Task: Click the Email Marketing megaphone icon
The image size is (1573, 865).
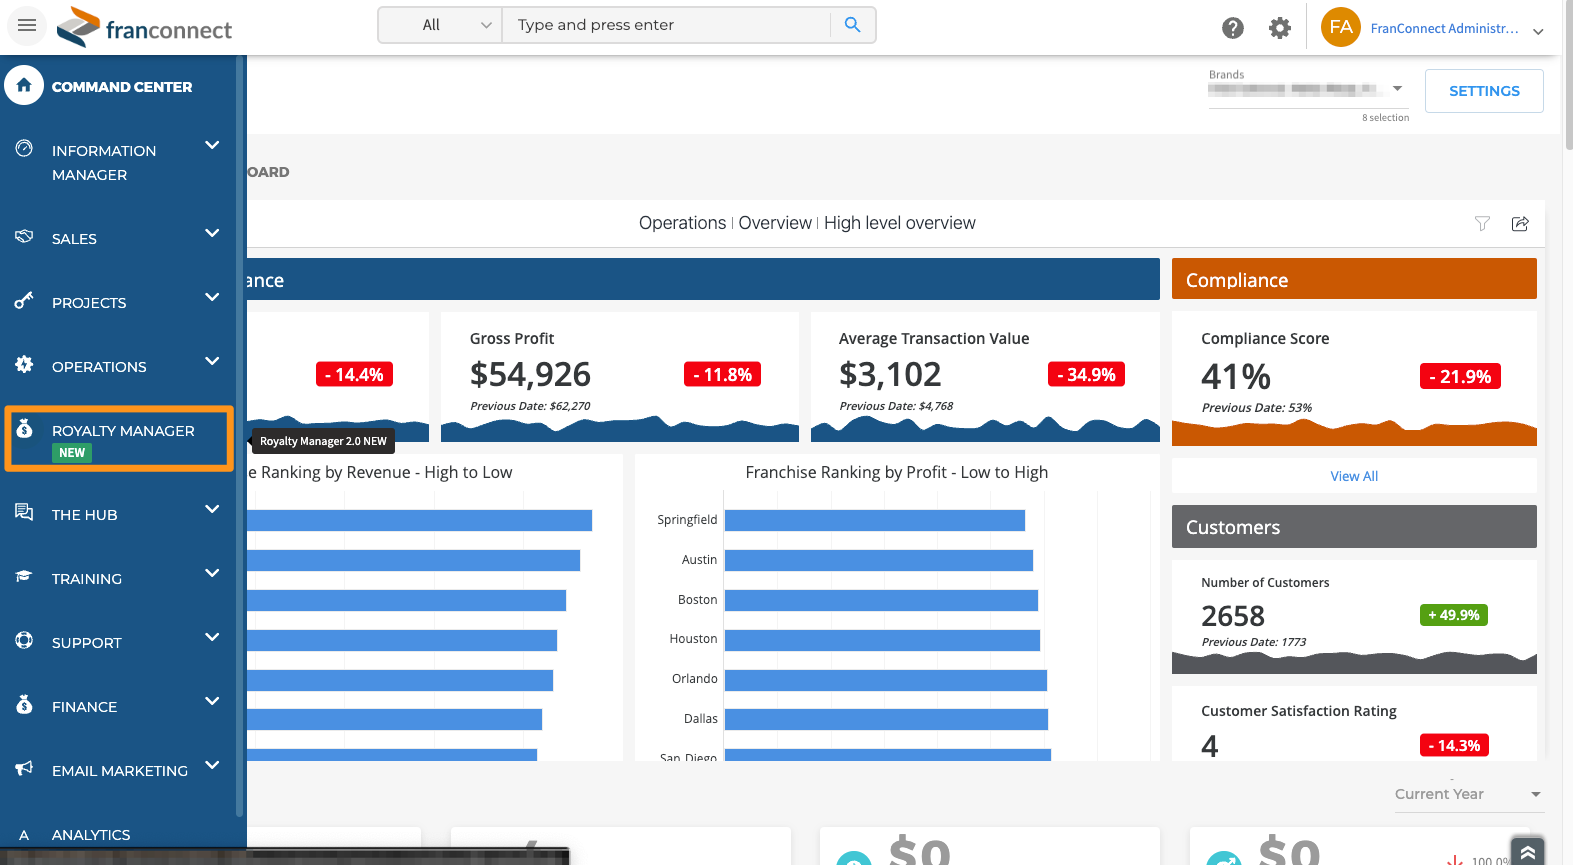Action: tap(24, 768)
